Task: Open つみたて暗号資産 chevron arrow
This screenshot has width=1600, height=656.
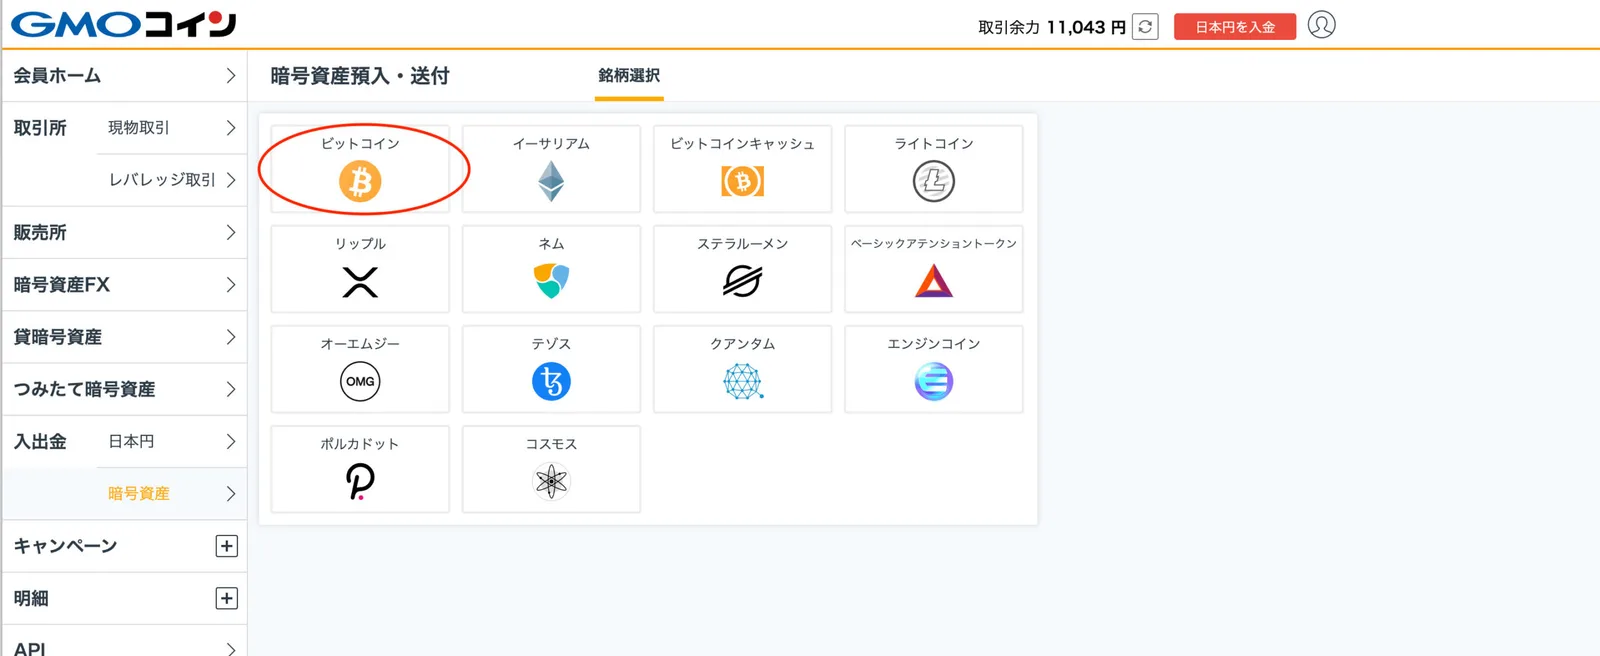Action: 231,389
